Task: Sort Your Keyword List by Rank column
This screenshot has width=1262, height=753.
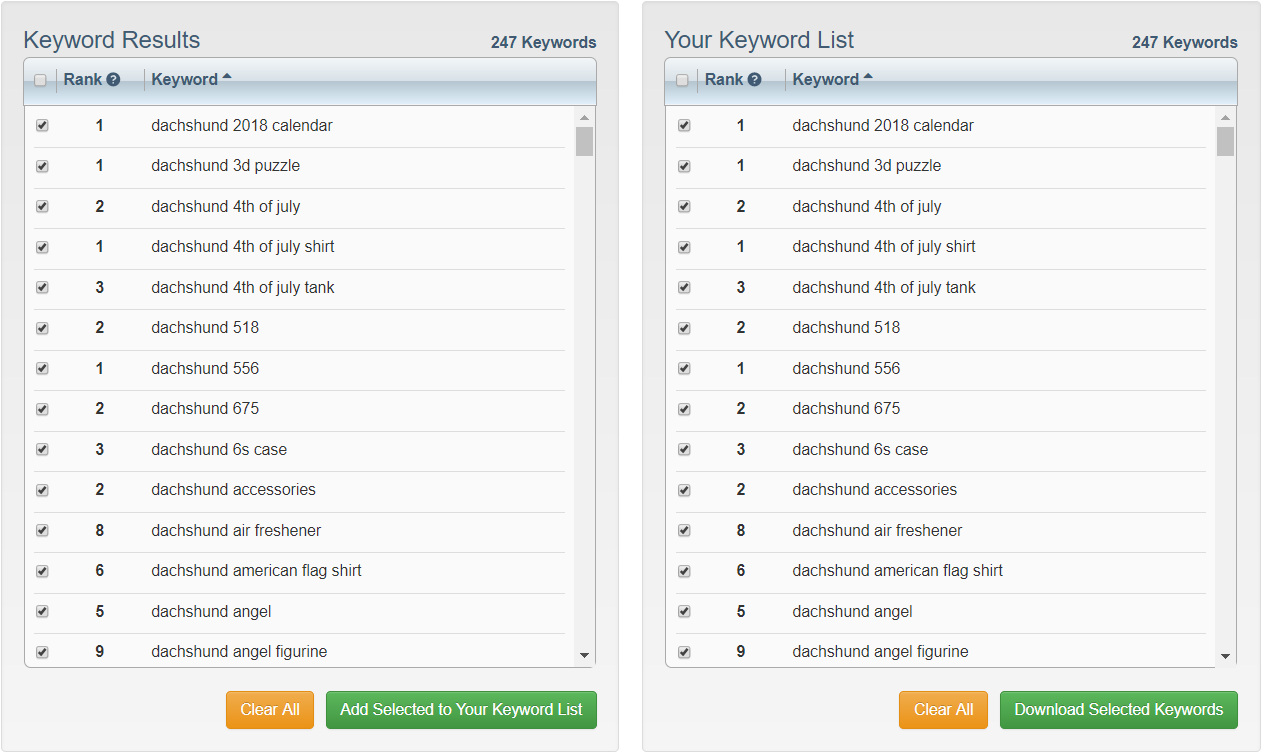Action: click(x=724, y=80)
